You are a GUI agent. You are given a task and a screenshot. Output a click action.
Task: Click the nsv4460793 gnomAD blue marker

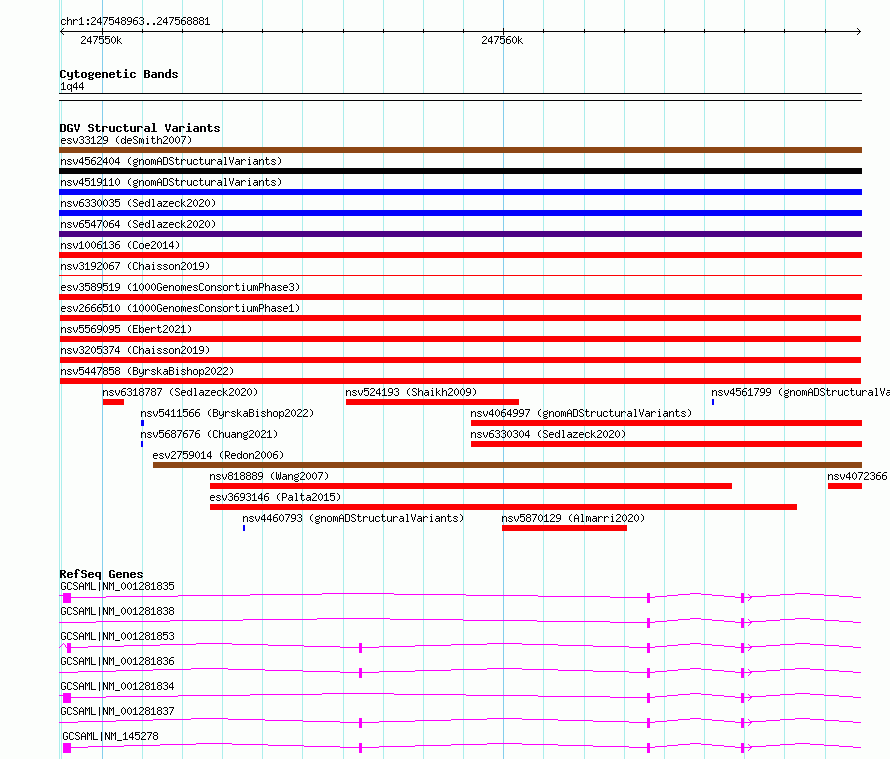coord(244,528)
